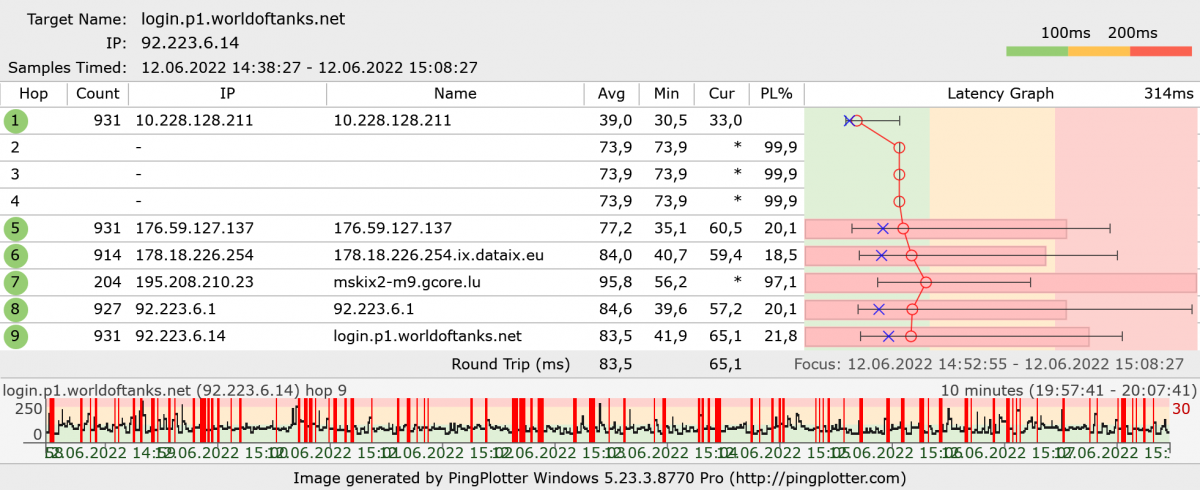Sort by the Avg column header
Screen dimensions: 1200x490
tap(611, 94)
